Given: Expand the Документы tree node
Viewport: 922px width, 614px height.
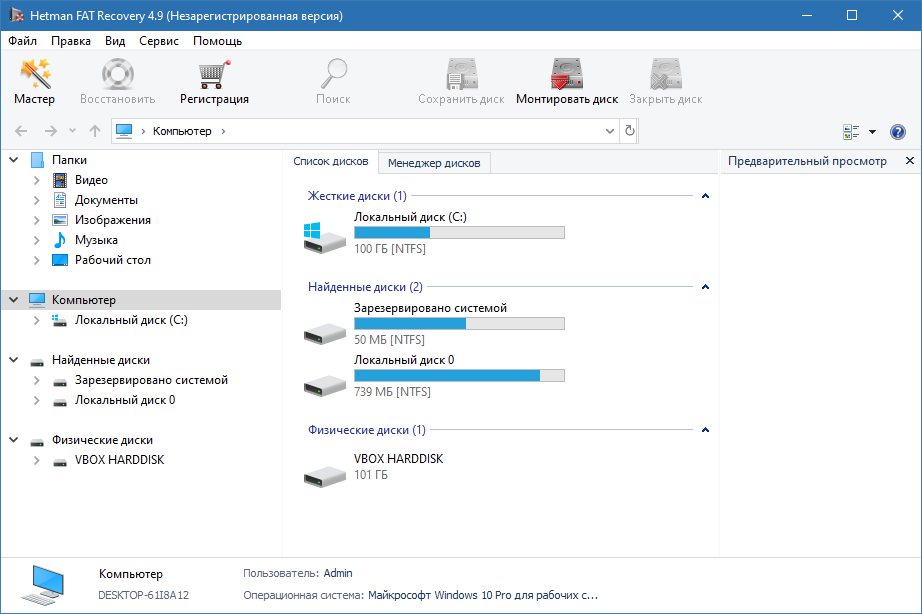Looking at the screenshot, I should coord(36,200).
